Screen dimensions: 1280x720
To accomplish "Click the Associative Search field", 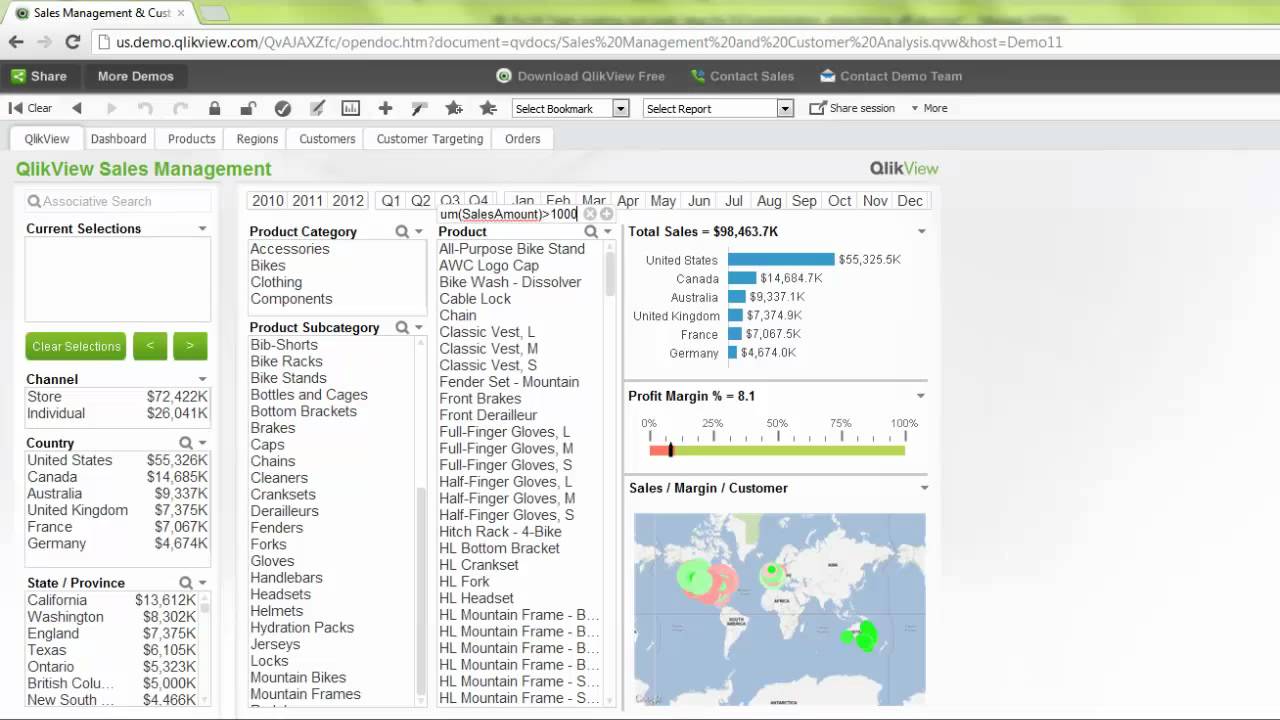I will tap(118, 201).
